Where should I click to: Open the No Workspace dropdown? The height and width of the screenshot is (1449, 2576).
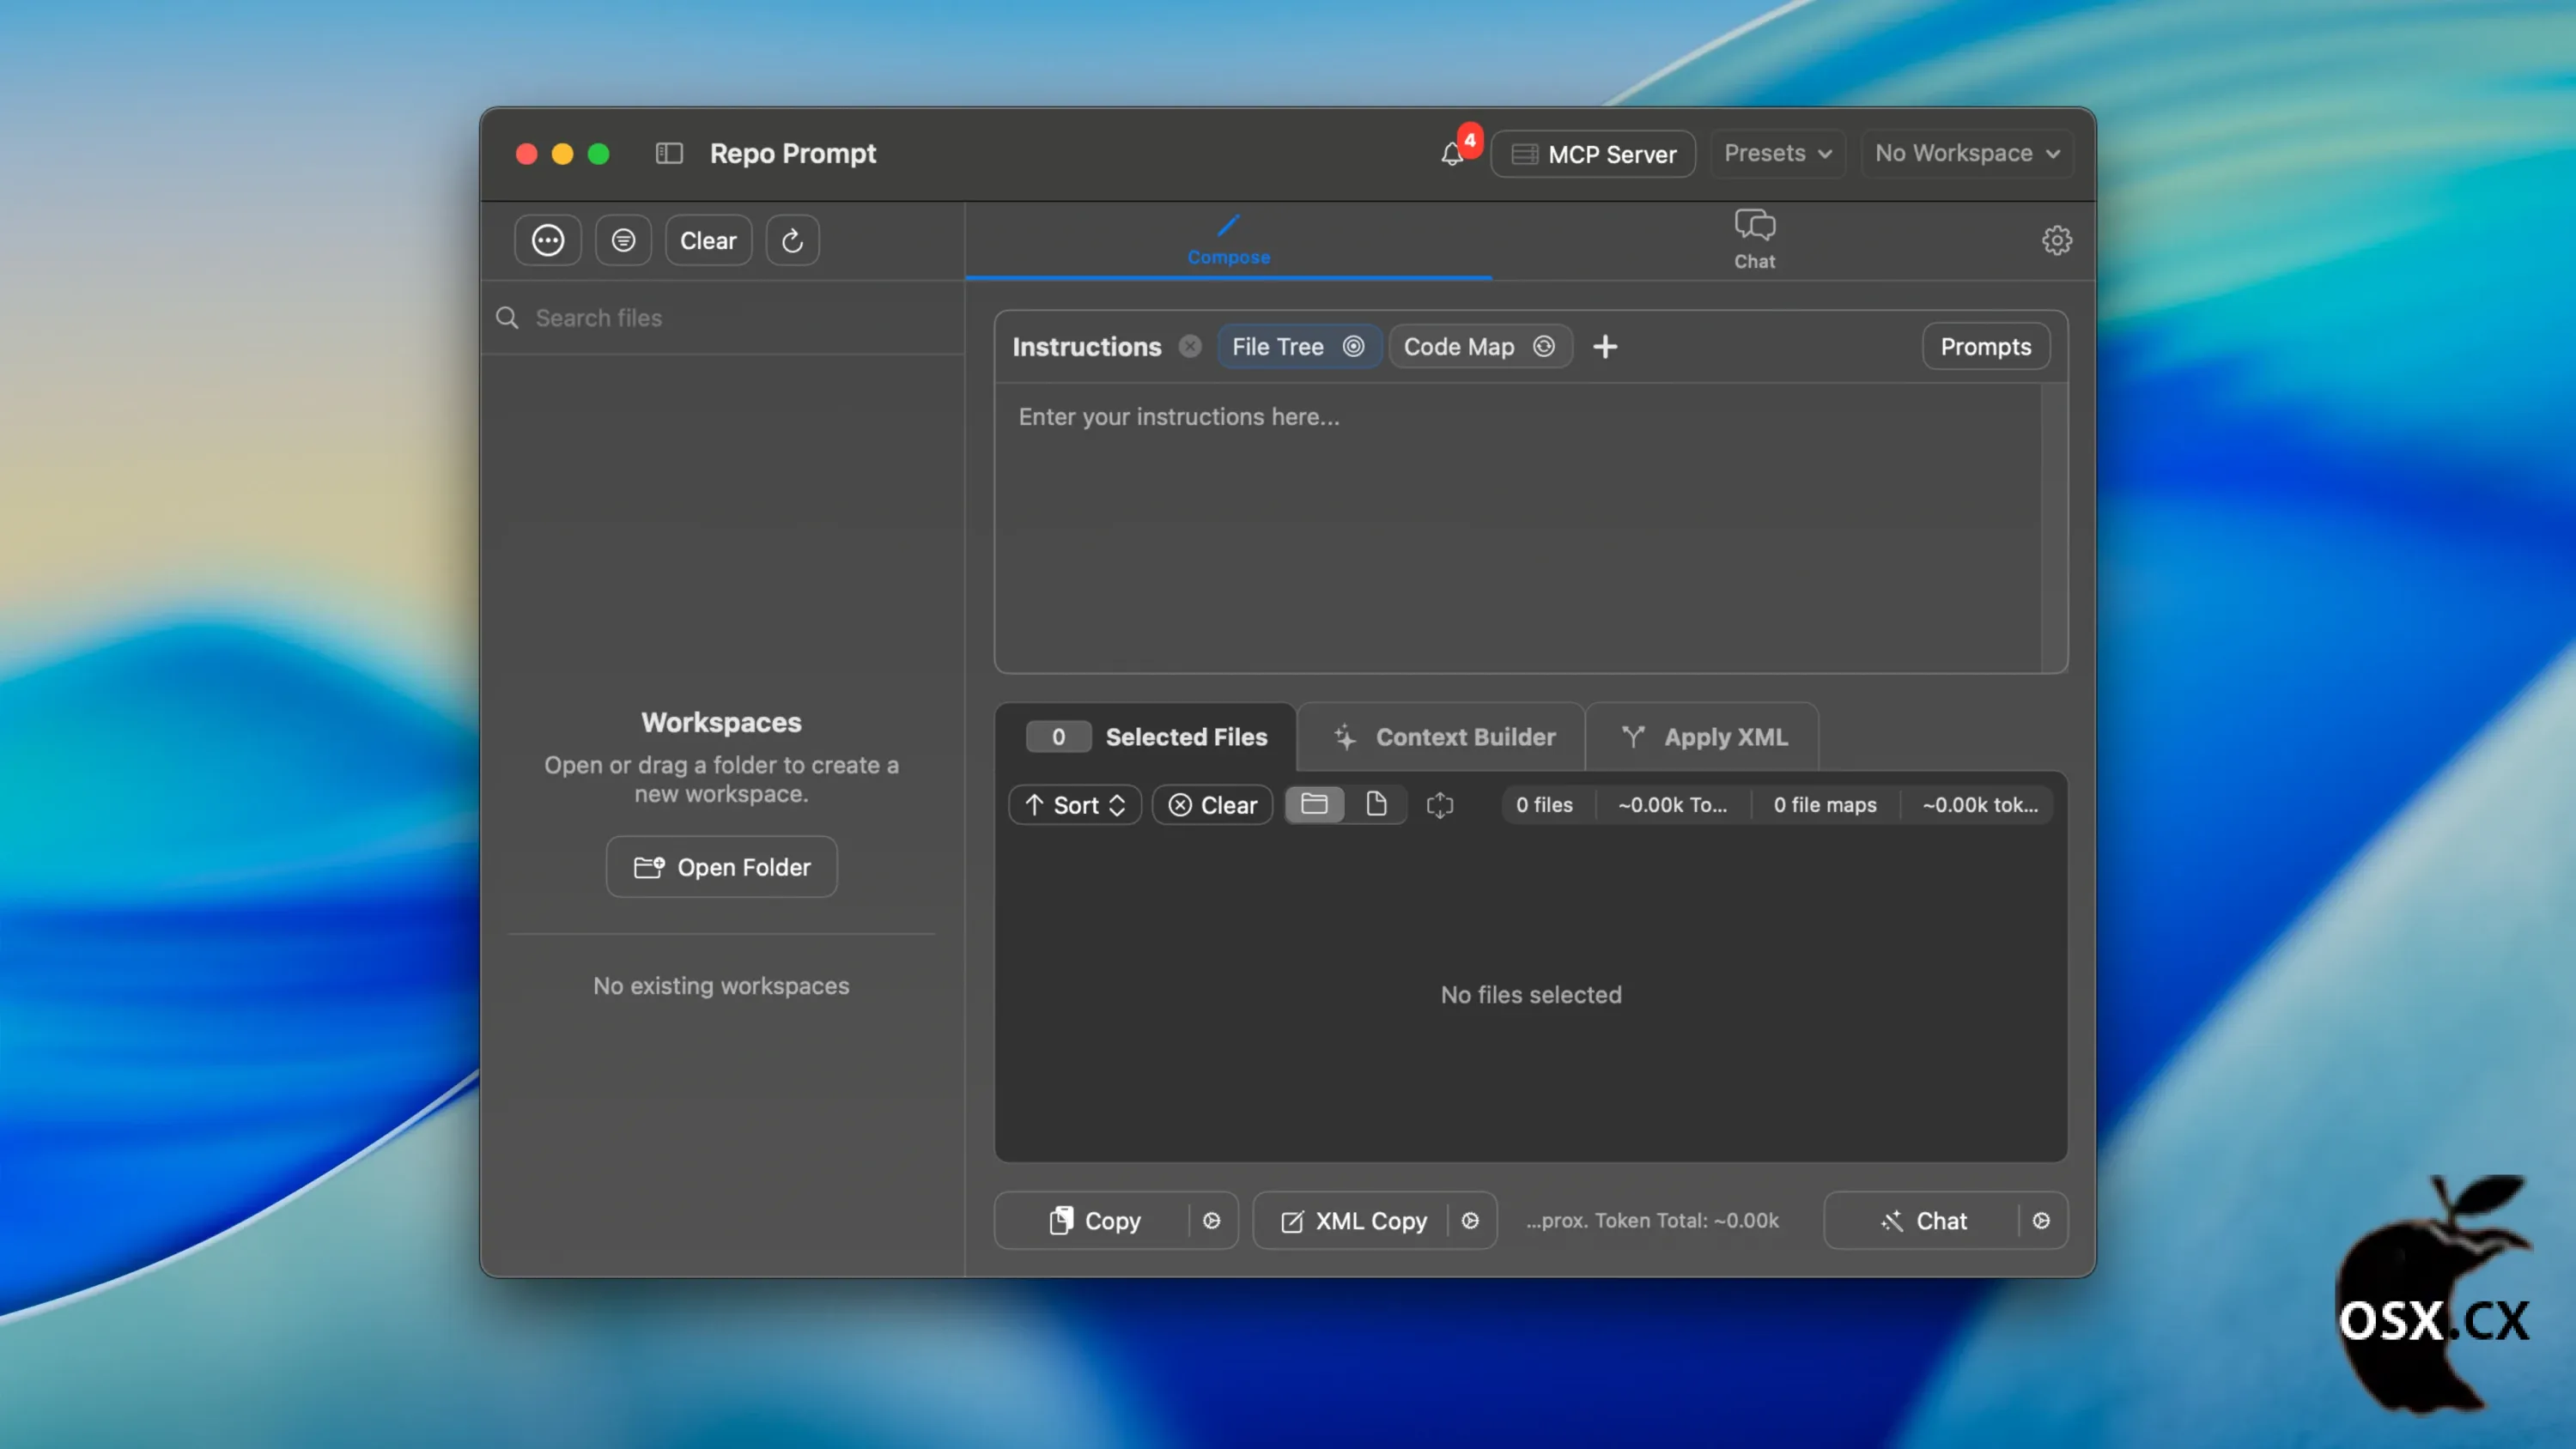[1966, 153]
